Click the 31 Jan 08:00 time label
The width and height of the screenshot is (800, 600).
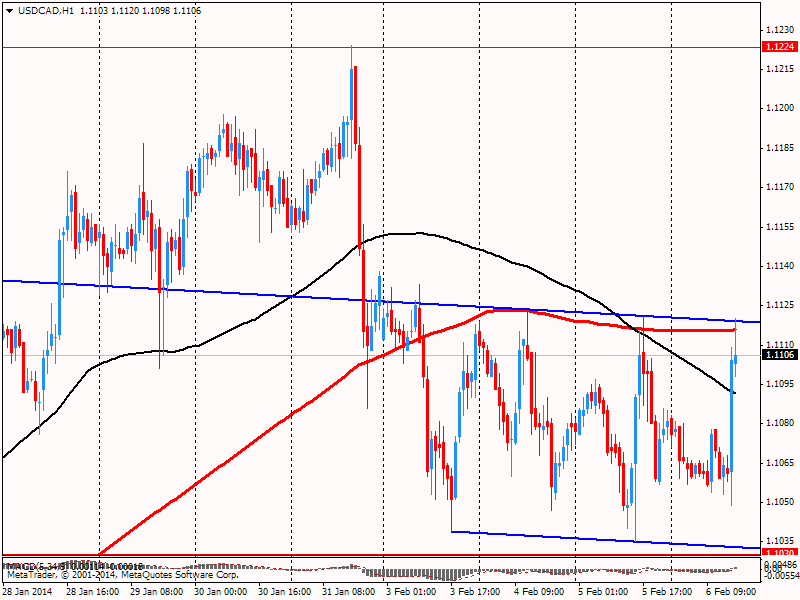349,592
